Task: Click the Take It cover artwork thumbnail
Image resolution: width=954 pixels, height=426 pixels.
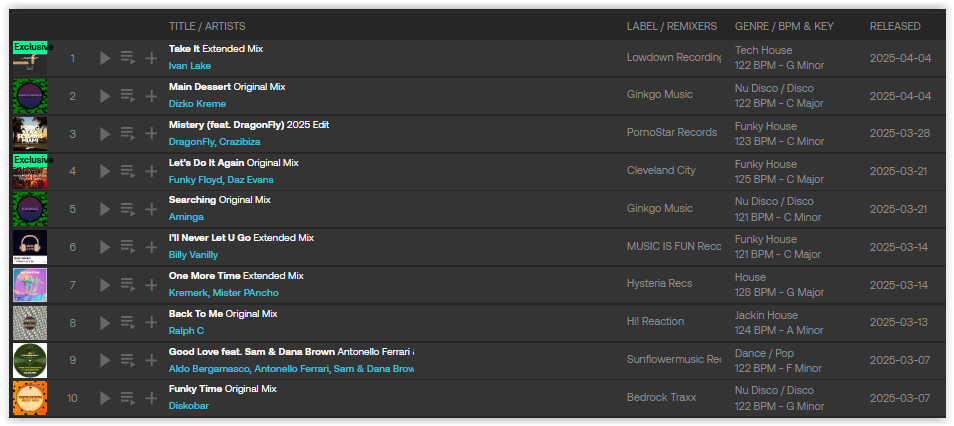Action: pos(30,58)
